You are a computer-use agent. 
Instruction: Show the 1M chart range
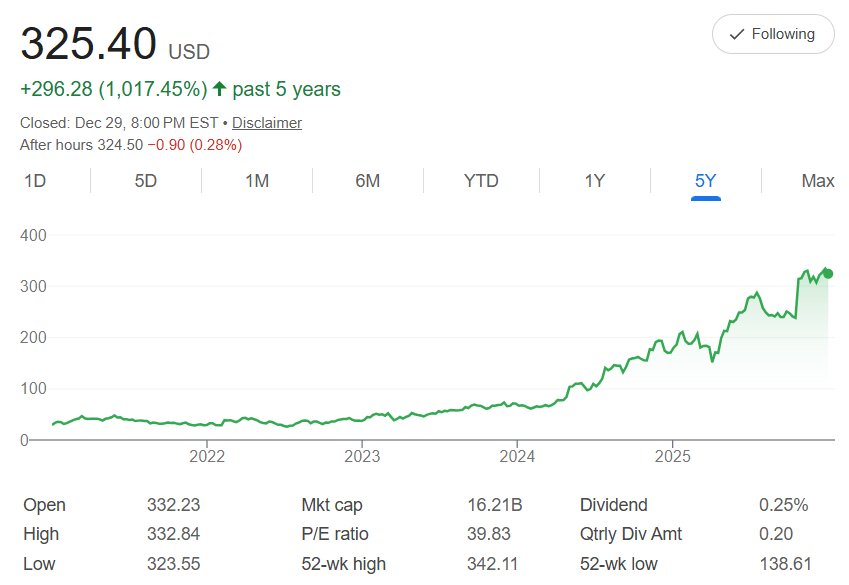point(257,181)
